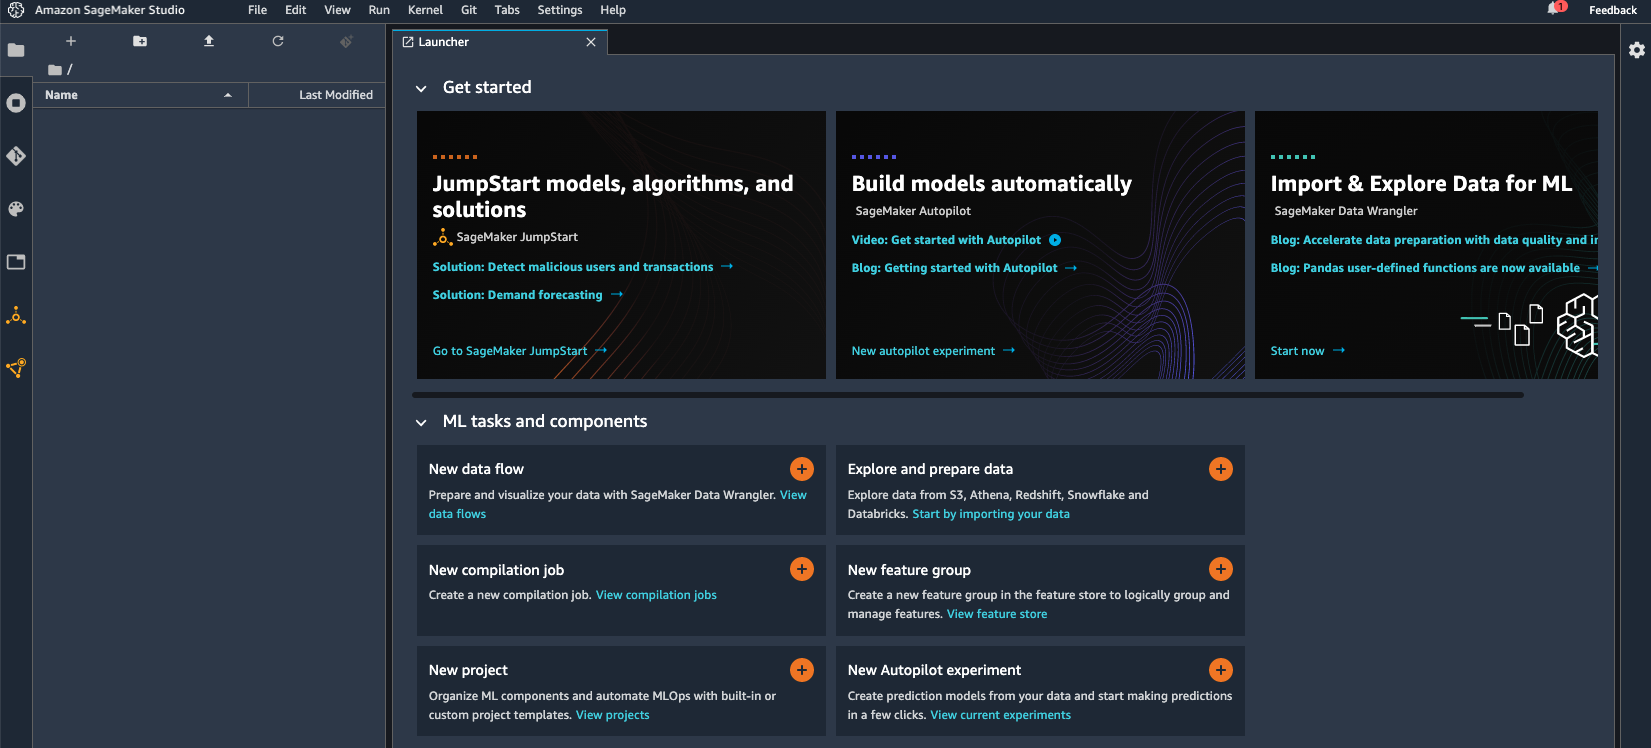Open the Git menu
The height and width of the screenshot is (748, 1651).
pyautogui.click(x=469, y=10)
